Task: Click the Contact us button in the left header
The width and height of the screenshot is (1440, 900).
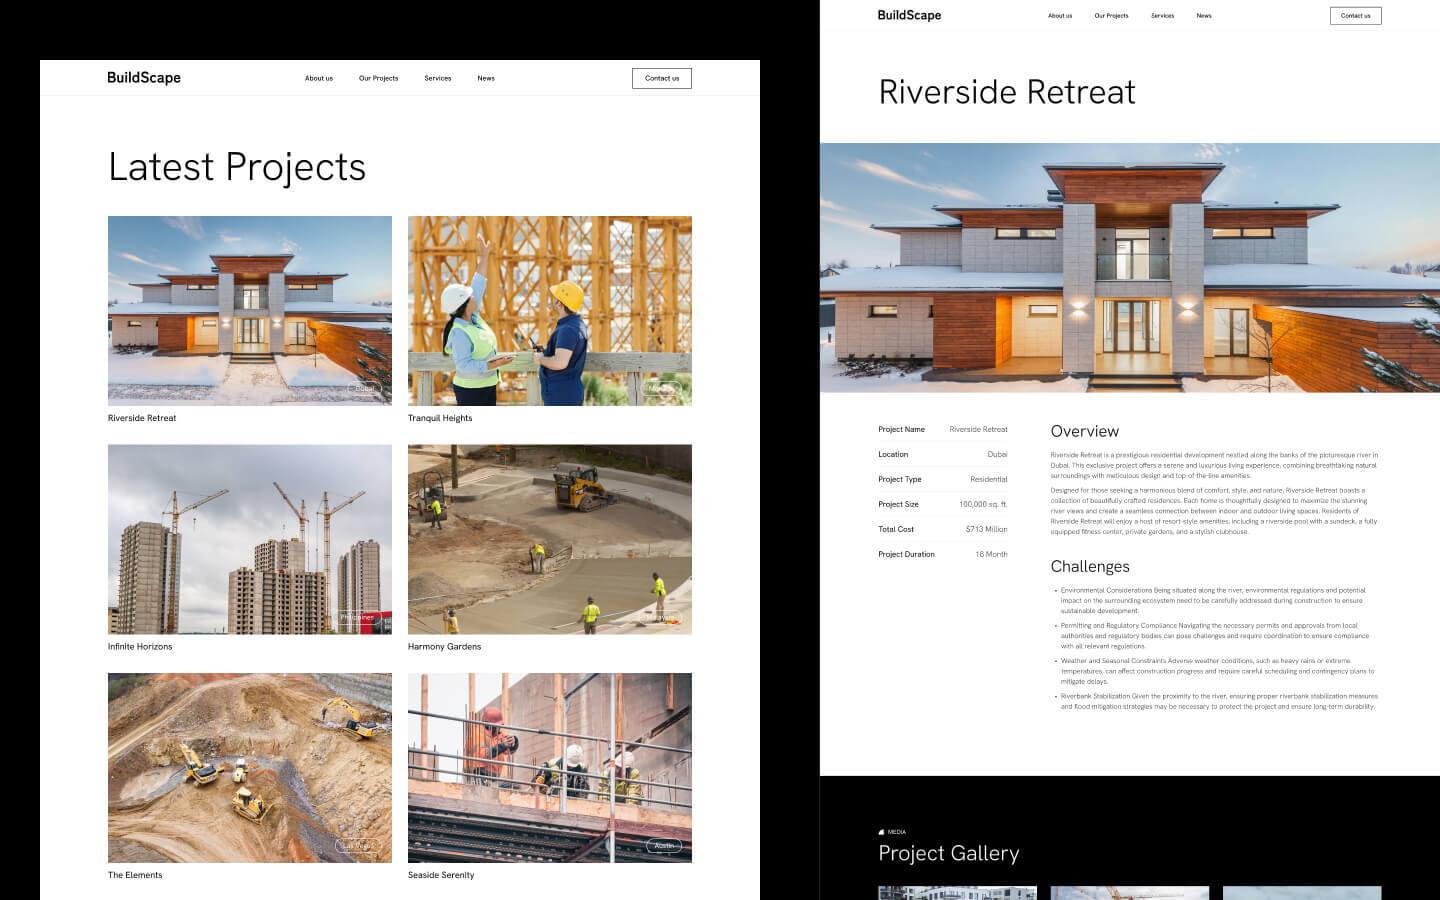Action: click(x=661, y=78)
